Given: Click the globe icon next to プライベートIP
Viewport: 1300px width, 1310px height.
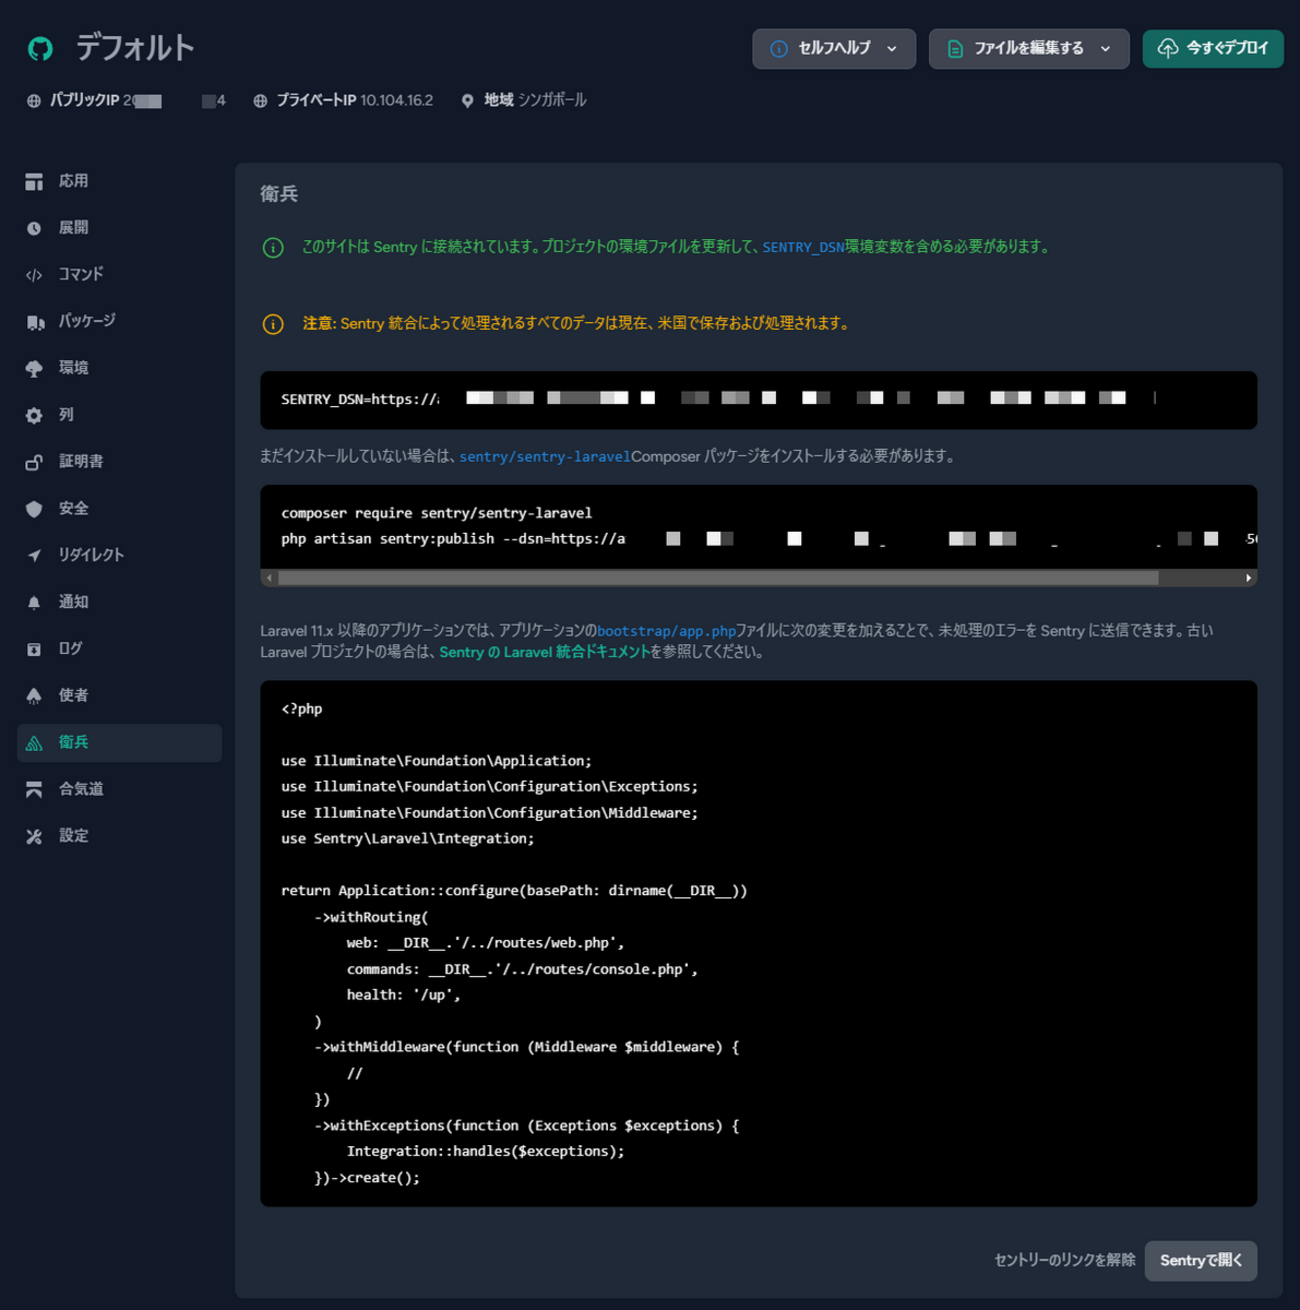Looking at the screenshot, I should coord(260,101).
